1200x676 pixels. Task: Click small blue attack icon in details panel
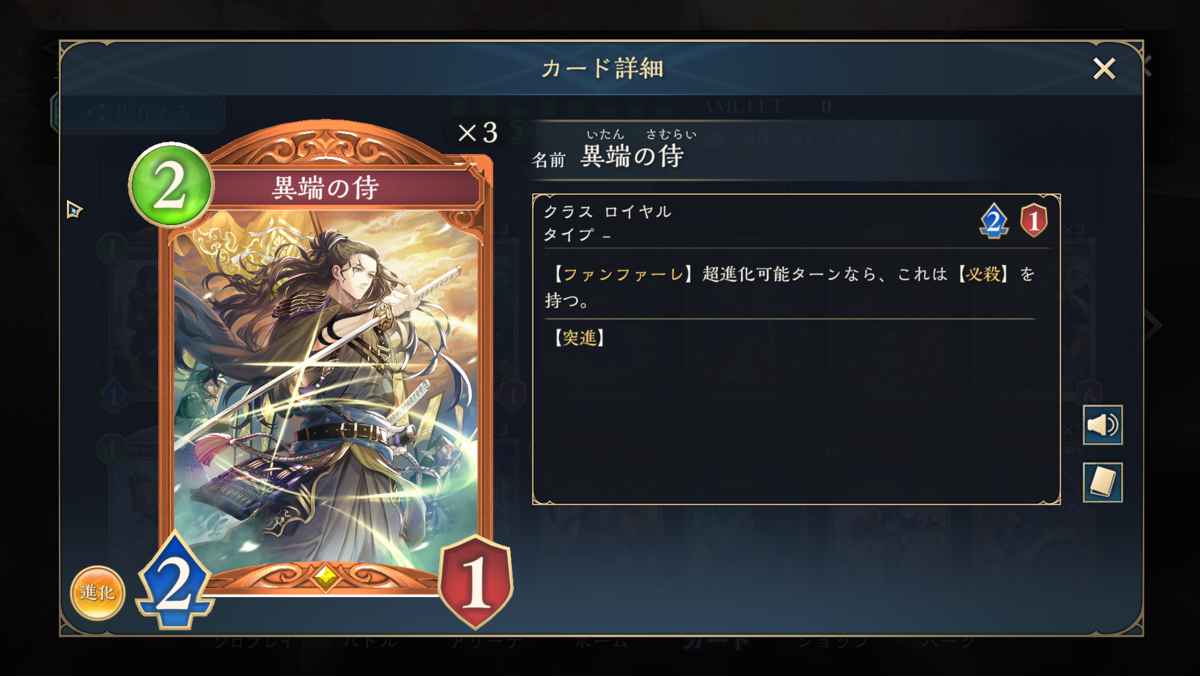[993, 221]
